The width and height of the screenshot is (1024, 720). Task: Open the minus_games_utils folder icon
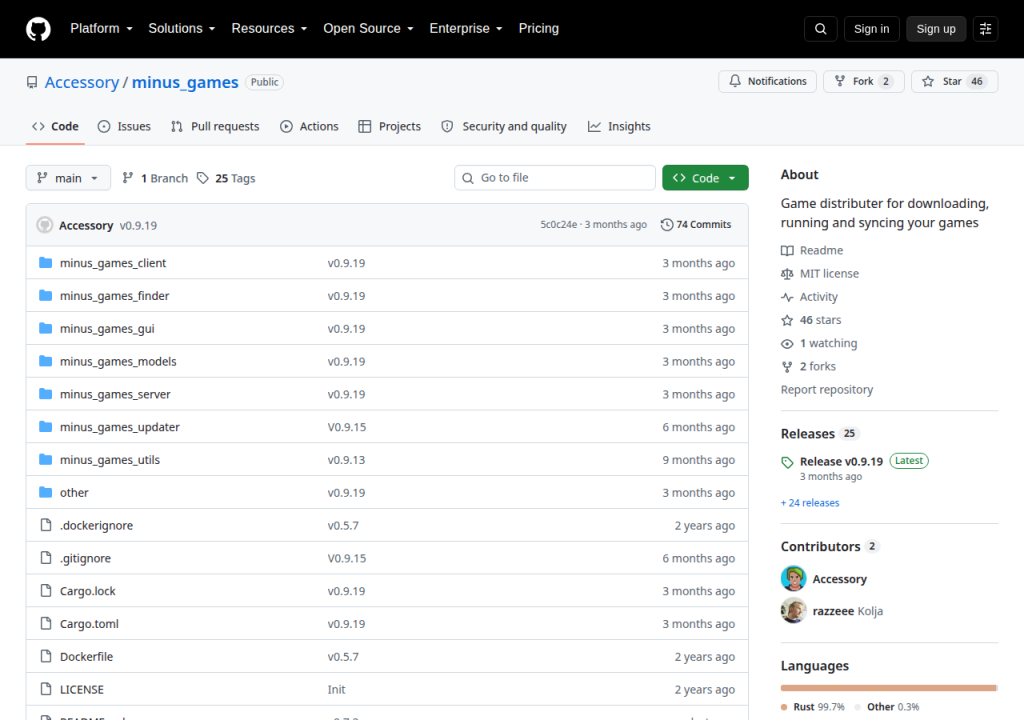[45, 459]
